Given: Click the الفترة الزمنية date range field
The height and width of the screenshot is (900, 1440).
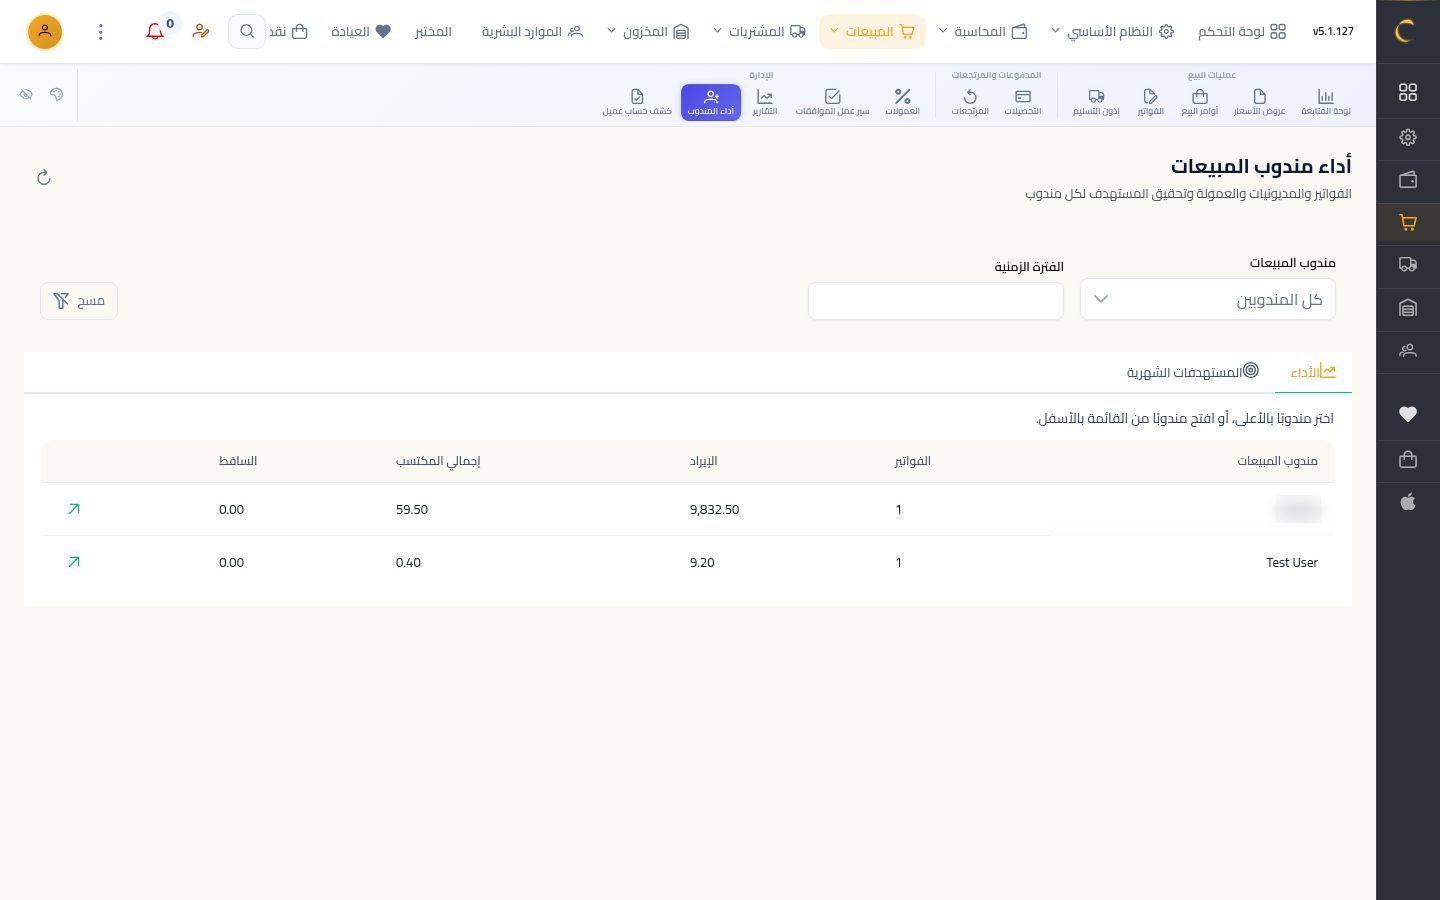Looking at the screenshot, I should pyautogui.click(x=936, y=301).
